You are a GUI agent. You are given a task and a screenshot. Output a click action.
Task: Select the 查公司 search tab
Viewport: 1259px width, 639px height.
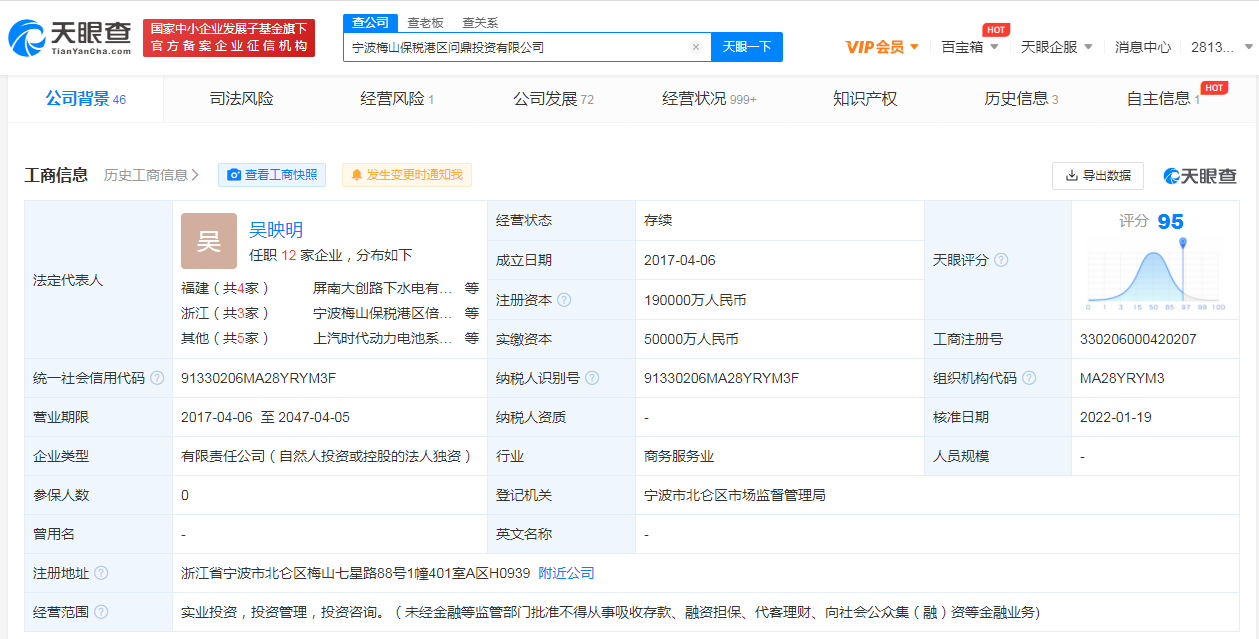370,22
